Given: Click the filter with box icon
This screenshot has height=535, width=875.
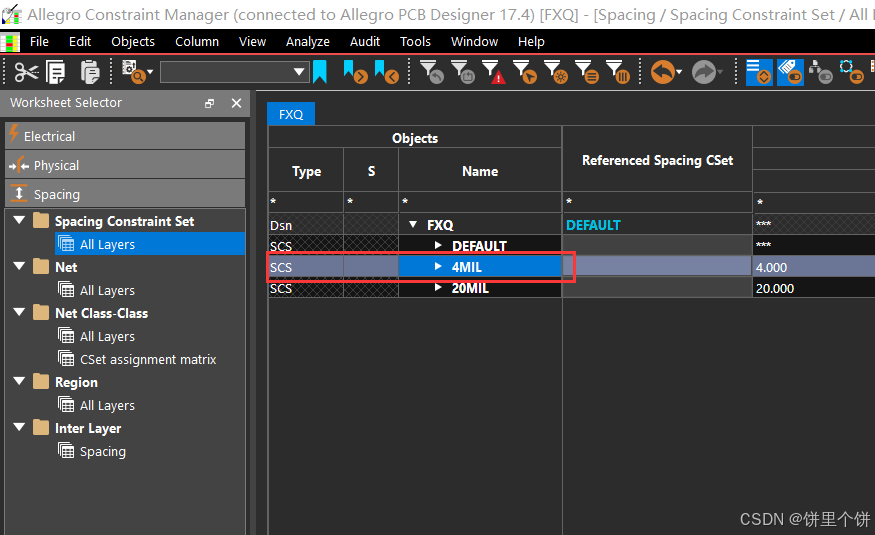Looking at the screenshot, I should 463,72.
